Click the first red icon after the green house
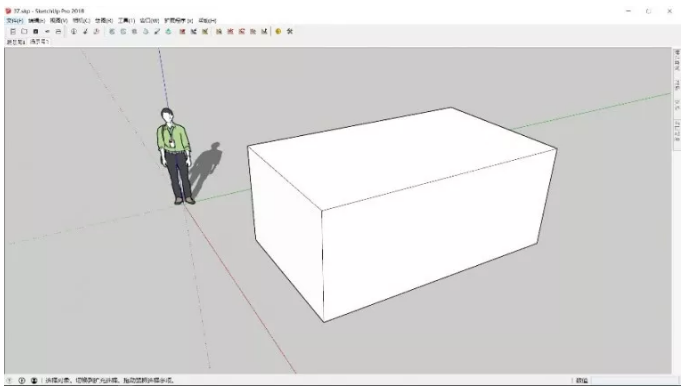Viewport: 689px width, 391px height. coord(182,32)
